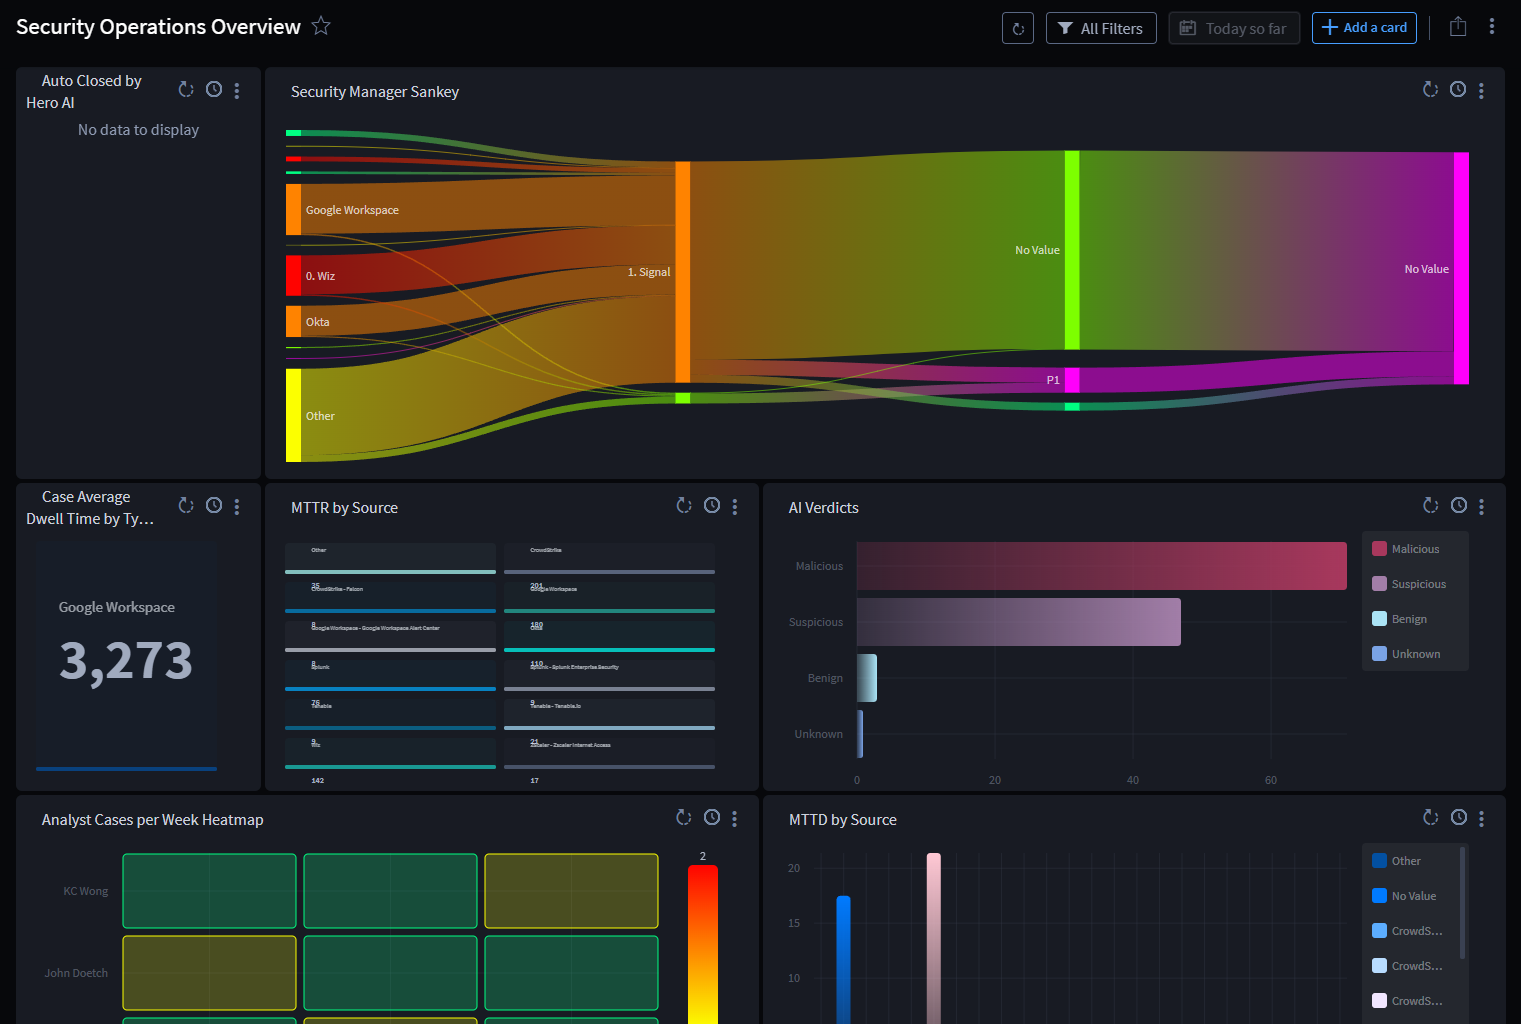Open time settings for Case Average Dwell Time

pos(214,506)
